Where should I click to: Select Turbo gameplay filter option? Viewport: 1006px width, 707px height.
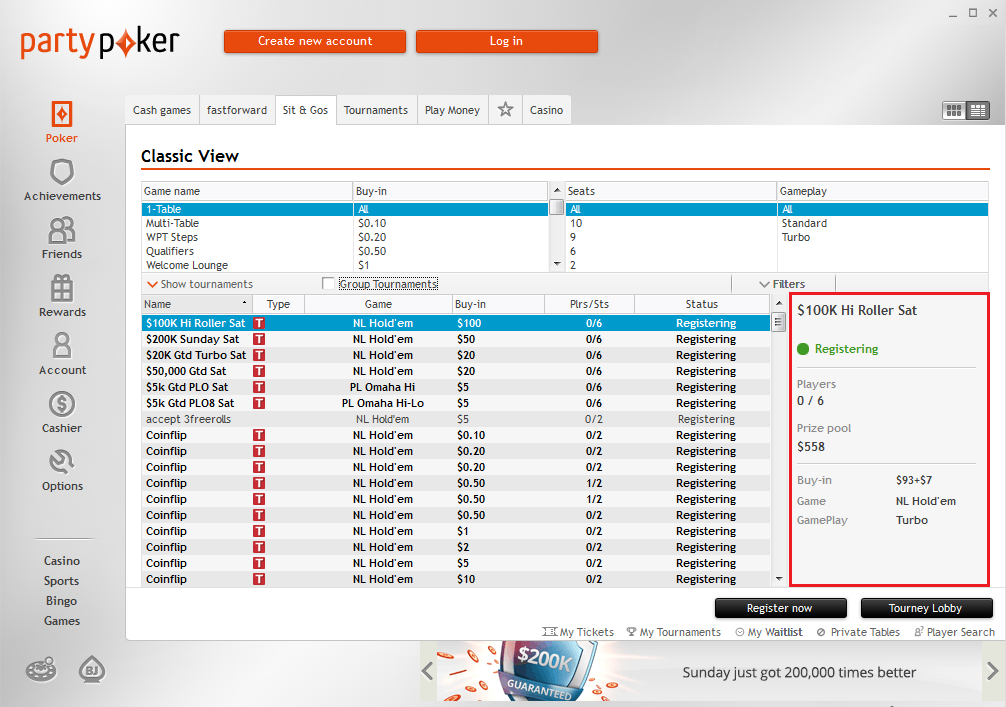(883, 237)
